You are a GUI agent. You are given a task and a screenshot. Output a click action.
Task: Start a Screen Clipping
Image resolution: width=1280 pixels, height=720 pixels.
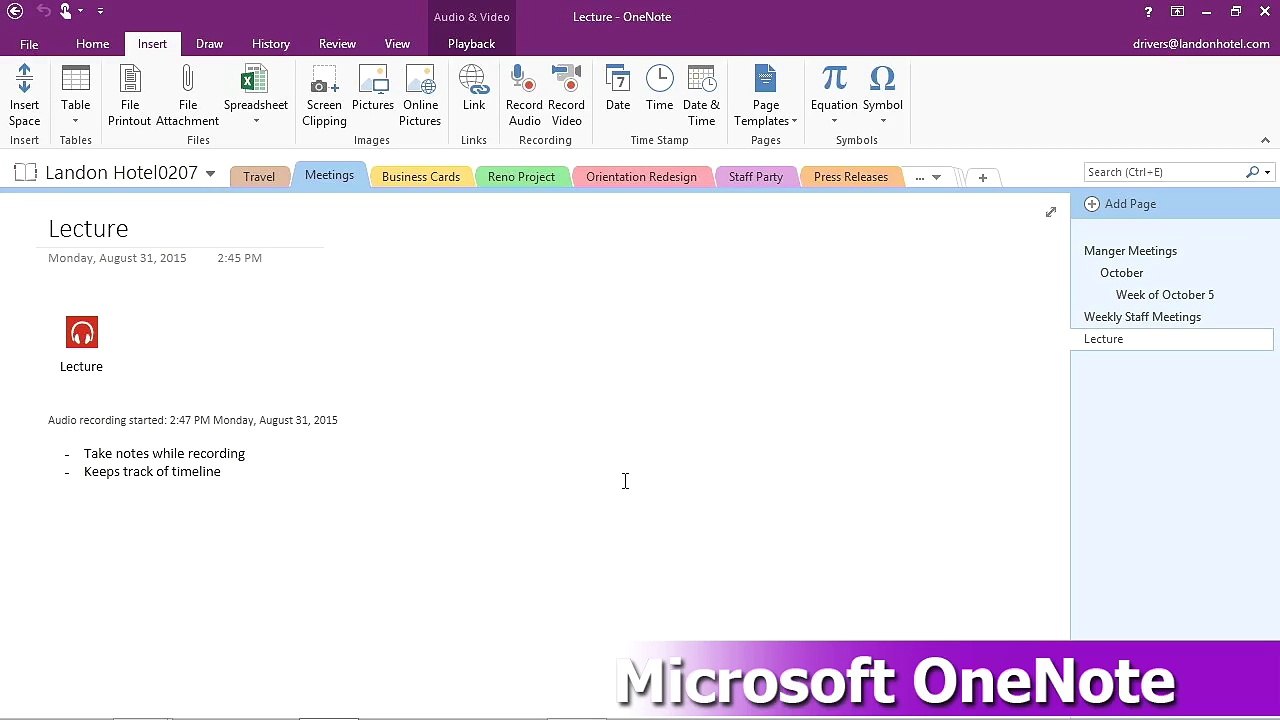pyautogui.click(x=324, y=95)
